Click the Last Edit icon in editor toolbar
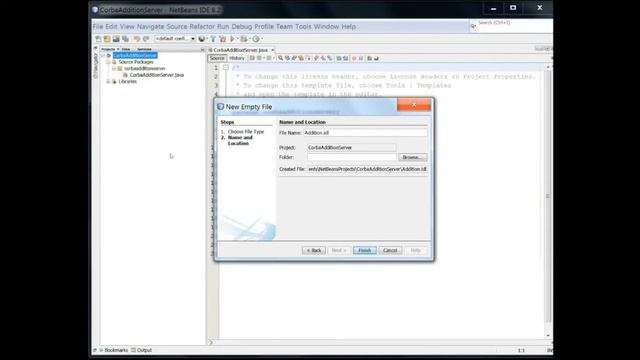Image resolution: width=640 pixels, height=360 pixels. (252, 58)
